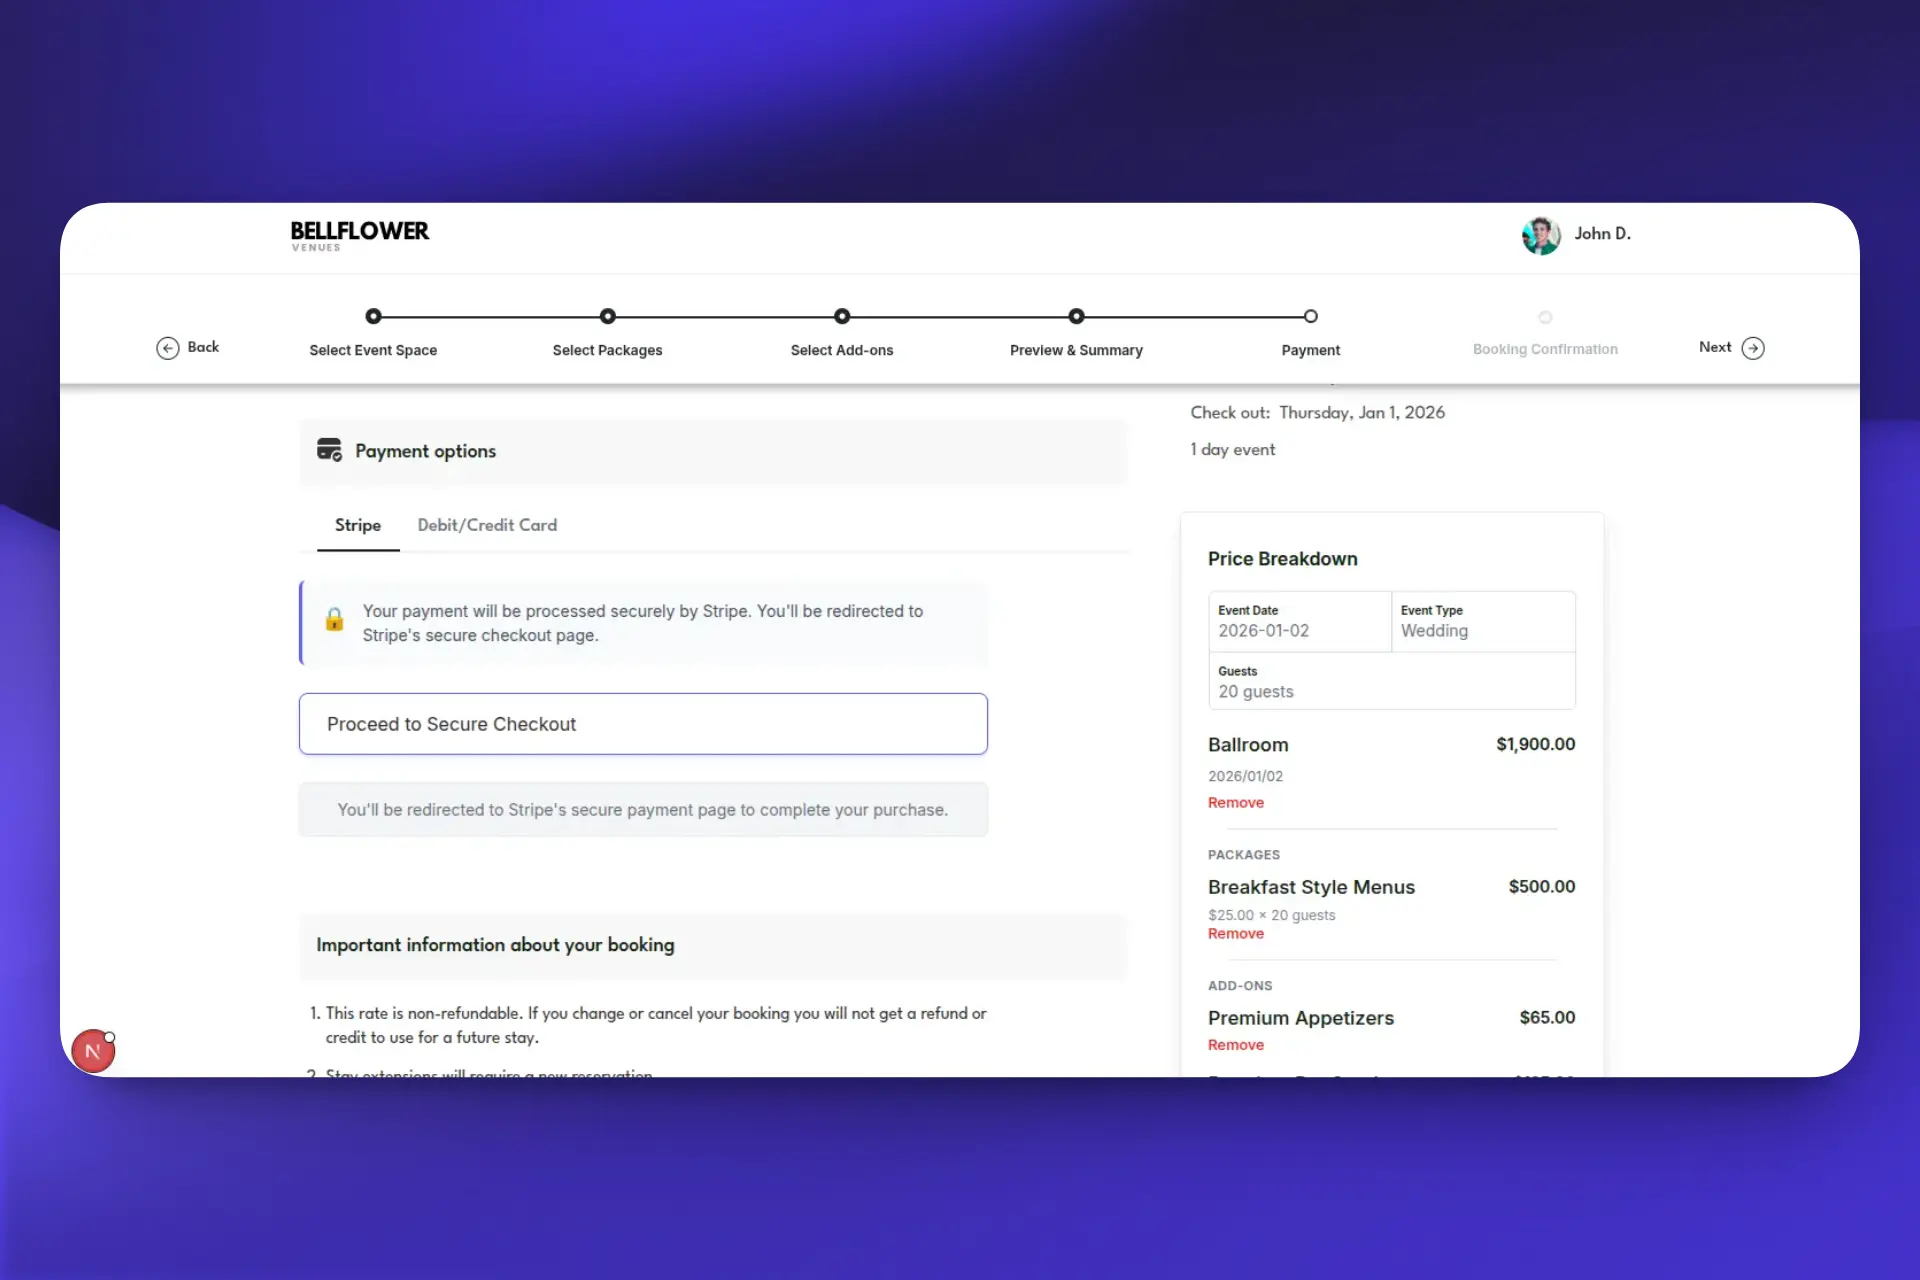Click the John D. username label
Screen dimensions: 1920x1280
(1602, 234)
